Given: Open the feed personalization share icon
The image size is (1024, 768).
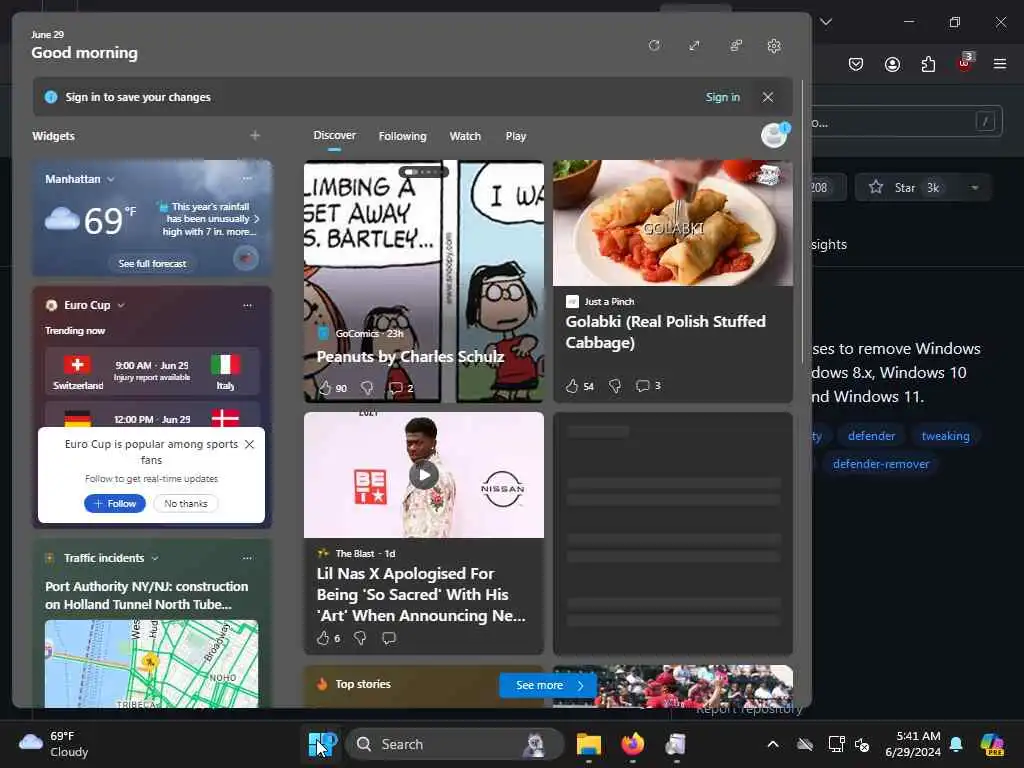Looking at the screenshot, I should [x=736, y=46].
